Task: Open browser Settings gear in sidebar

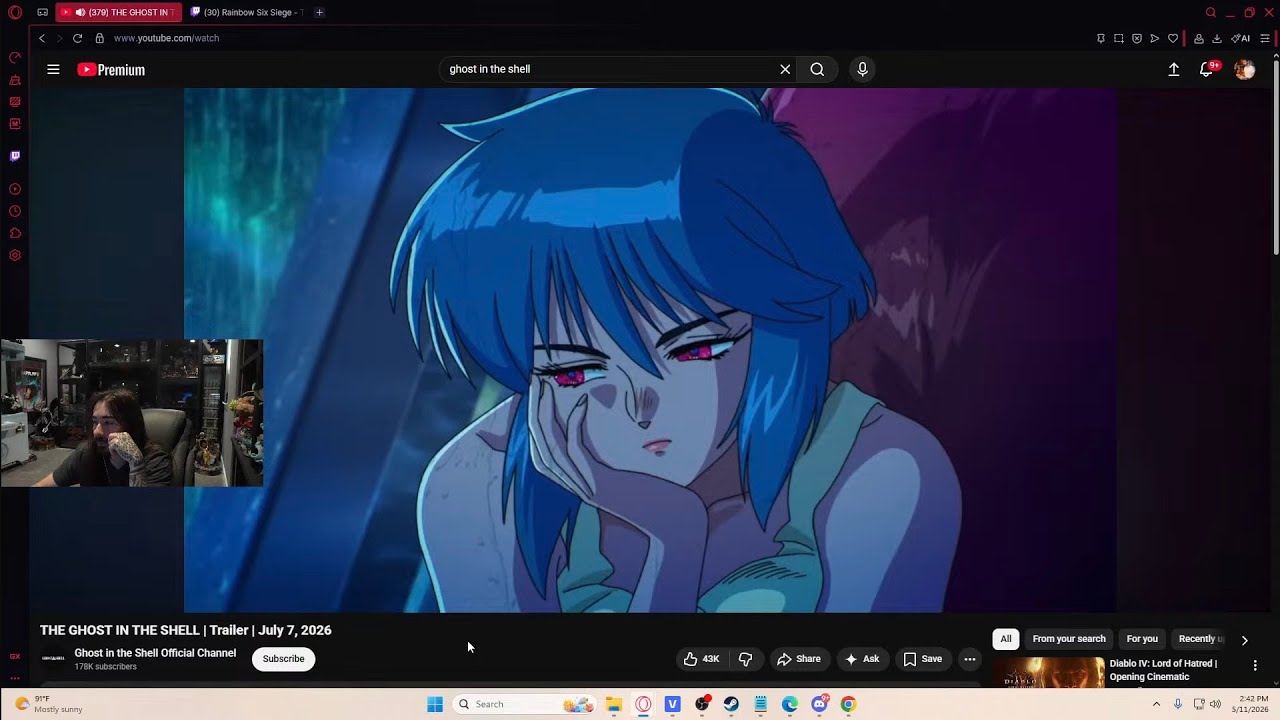Action: pos(14,255)
